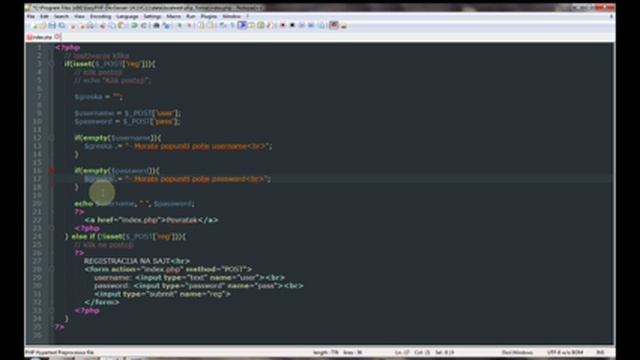Click the Find toolbar icon

coord(156,25)
